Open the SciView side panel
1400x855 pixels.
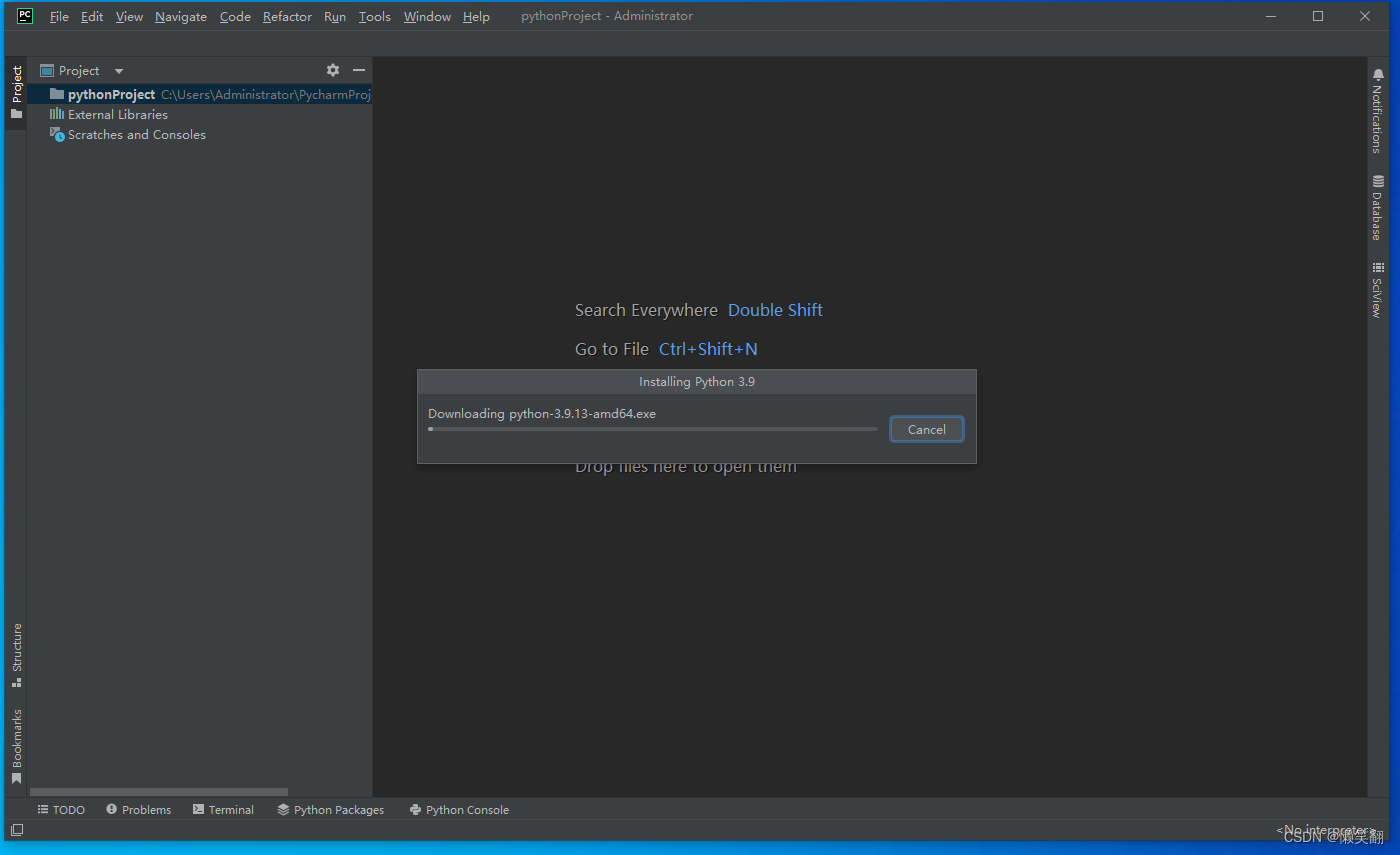1378,290
